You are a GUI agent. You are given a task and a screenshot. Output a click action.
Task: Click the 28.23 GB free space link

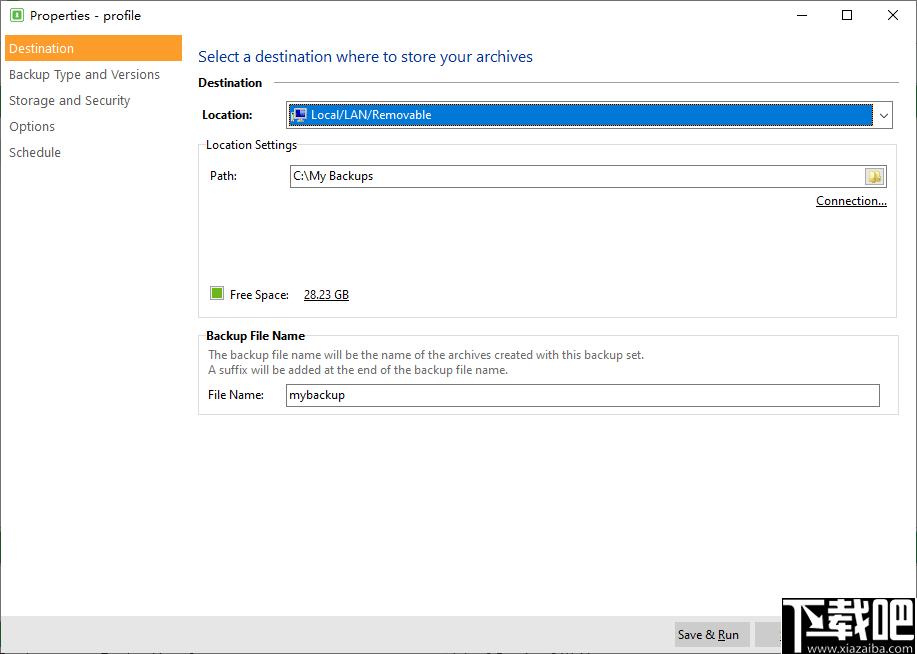coord(326,295)
